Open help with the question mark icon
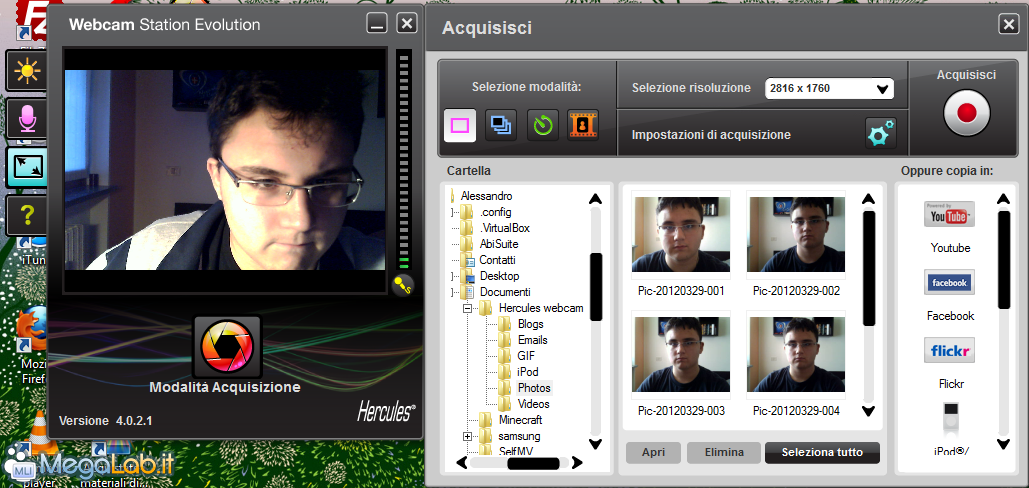Image resolution: width=1029 pixels, height=488 pixels. (x=25, y=214)
